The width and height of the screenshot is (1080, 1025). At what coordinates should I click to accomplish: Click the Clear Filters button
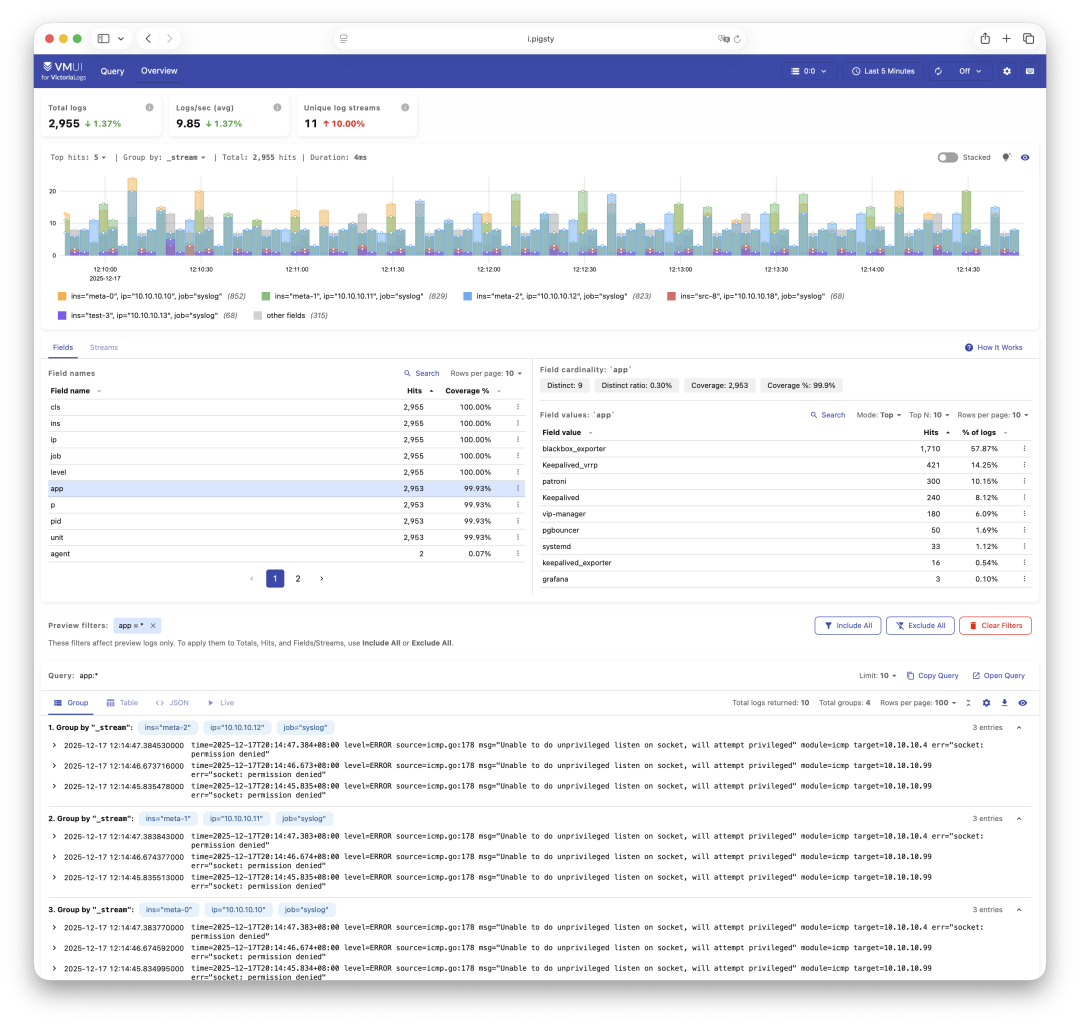click(995, 625)
